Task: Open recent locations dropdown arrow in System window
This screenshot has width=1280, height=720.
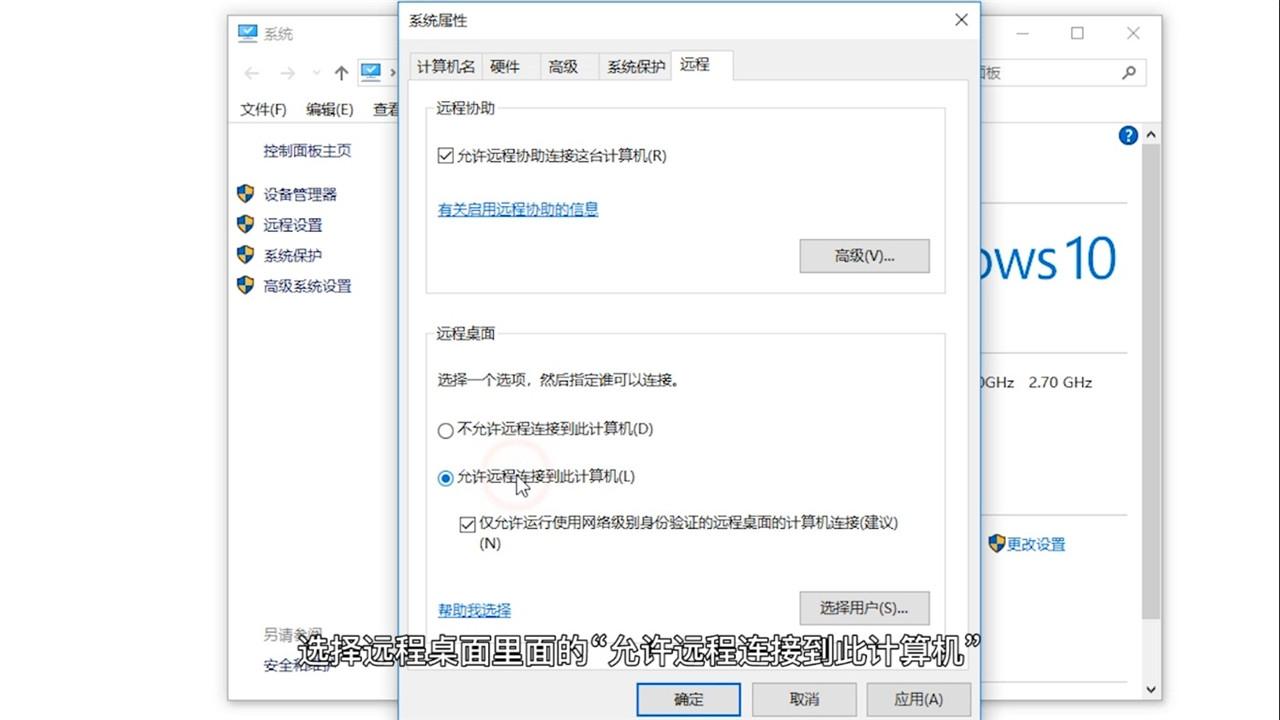Action: point(318,73)
